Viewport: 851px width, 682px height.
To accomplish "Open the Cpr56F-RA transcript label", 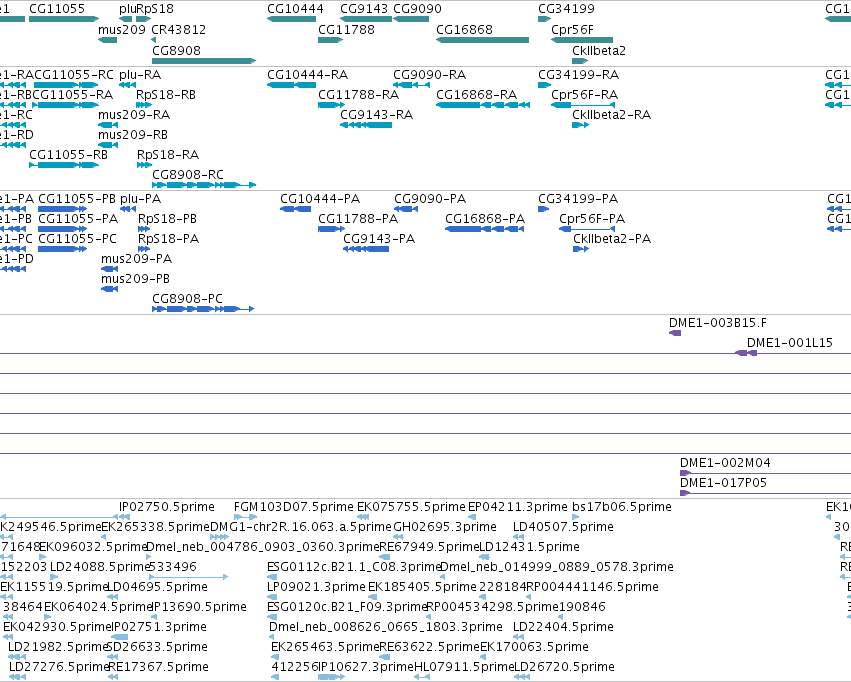I will pyautogui.click(x=585, y=94).
